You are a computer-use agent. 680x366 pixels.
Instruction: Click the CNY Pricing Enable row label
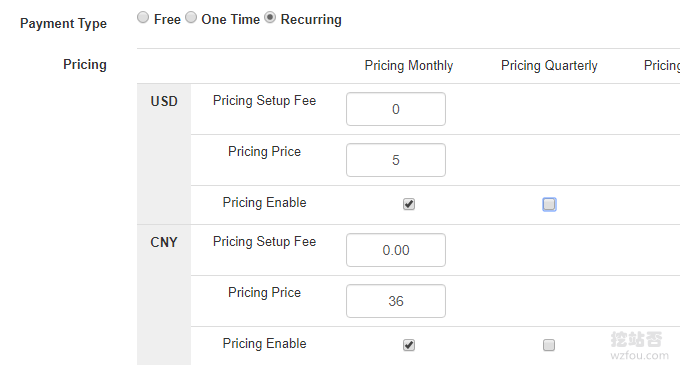coord(265,343)
